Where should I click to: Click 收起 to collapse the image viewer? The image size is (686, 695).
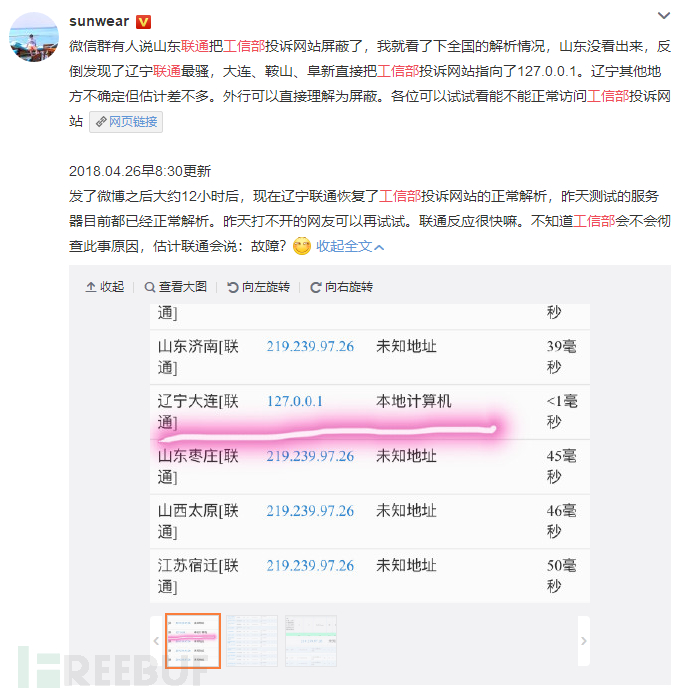tap(105, 287)
